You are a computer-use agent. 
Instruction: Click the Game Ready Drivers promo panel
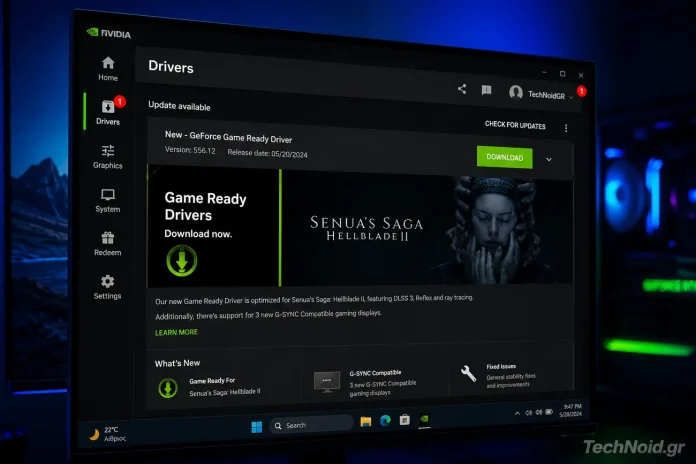click(x=214, y=226)
